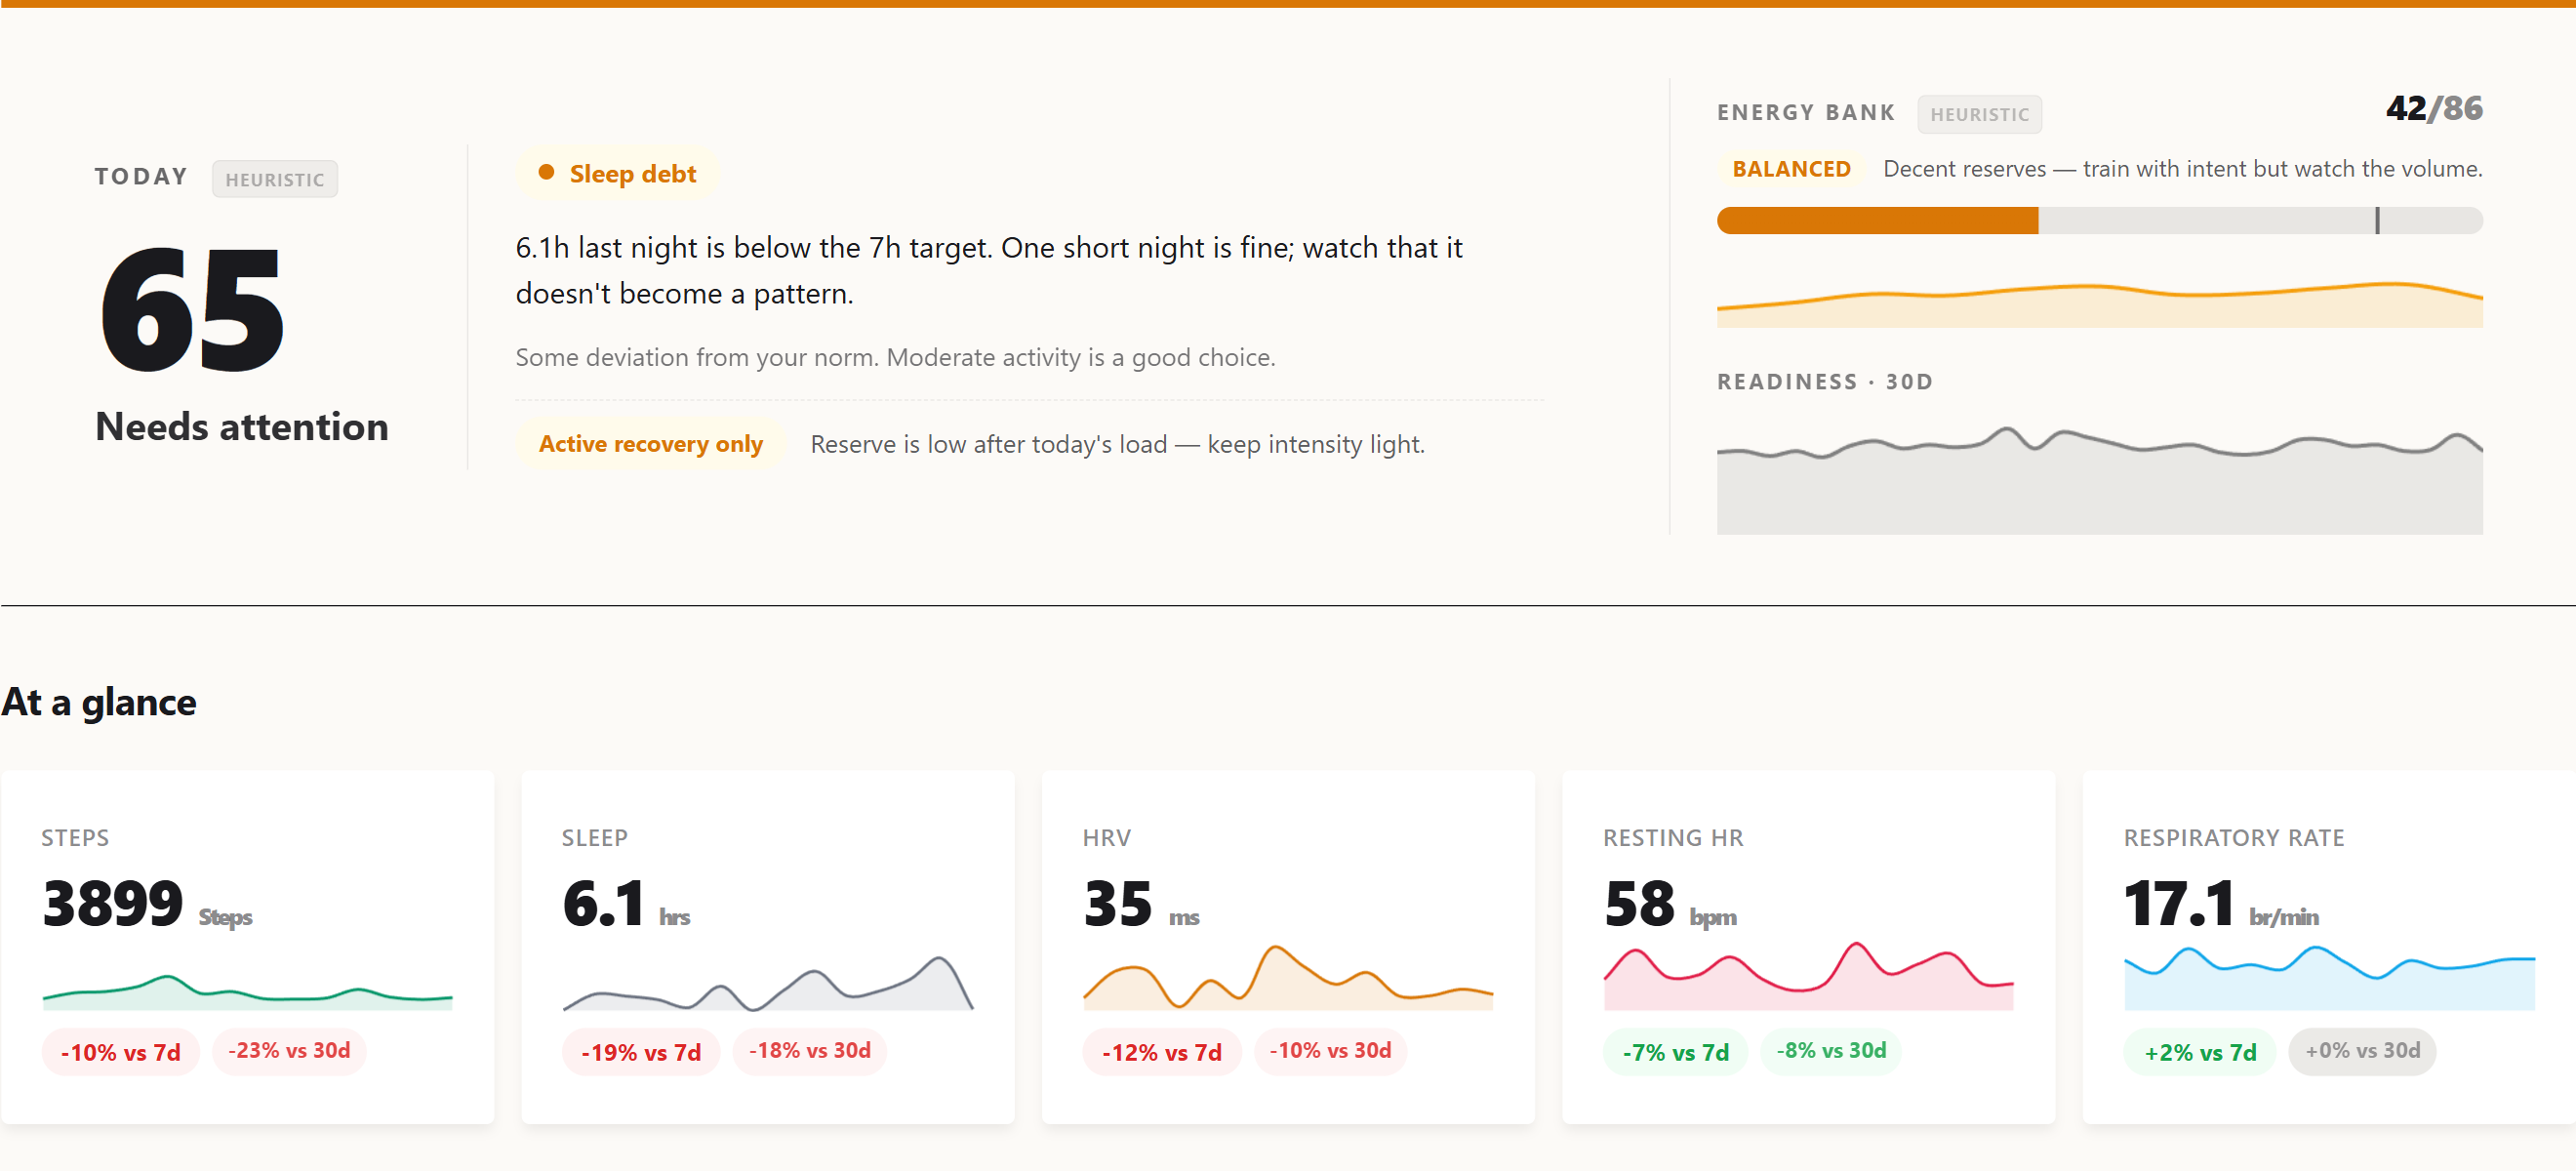The height and width of the screenshot is (1171, 2576).
Task: Open the orange HRV sparkline
Action: click(1288, 977)
